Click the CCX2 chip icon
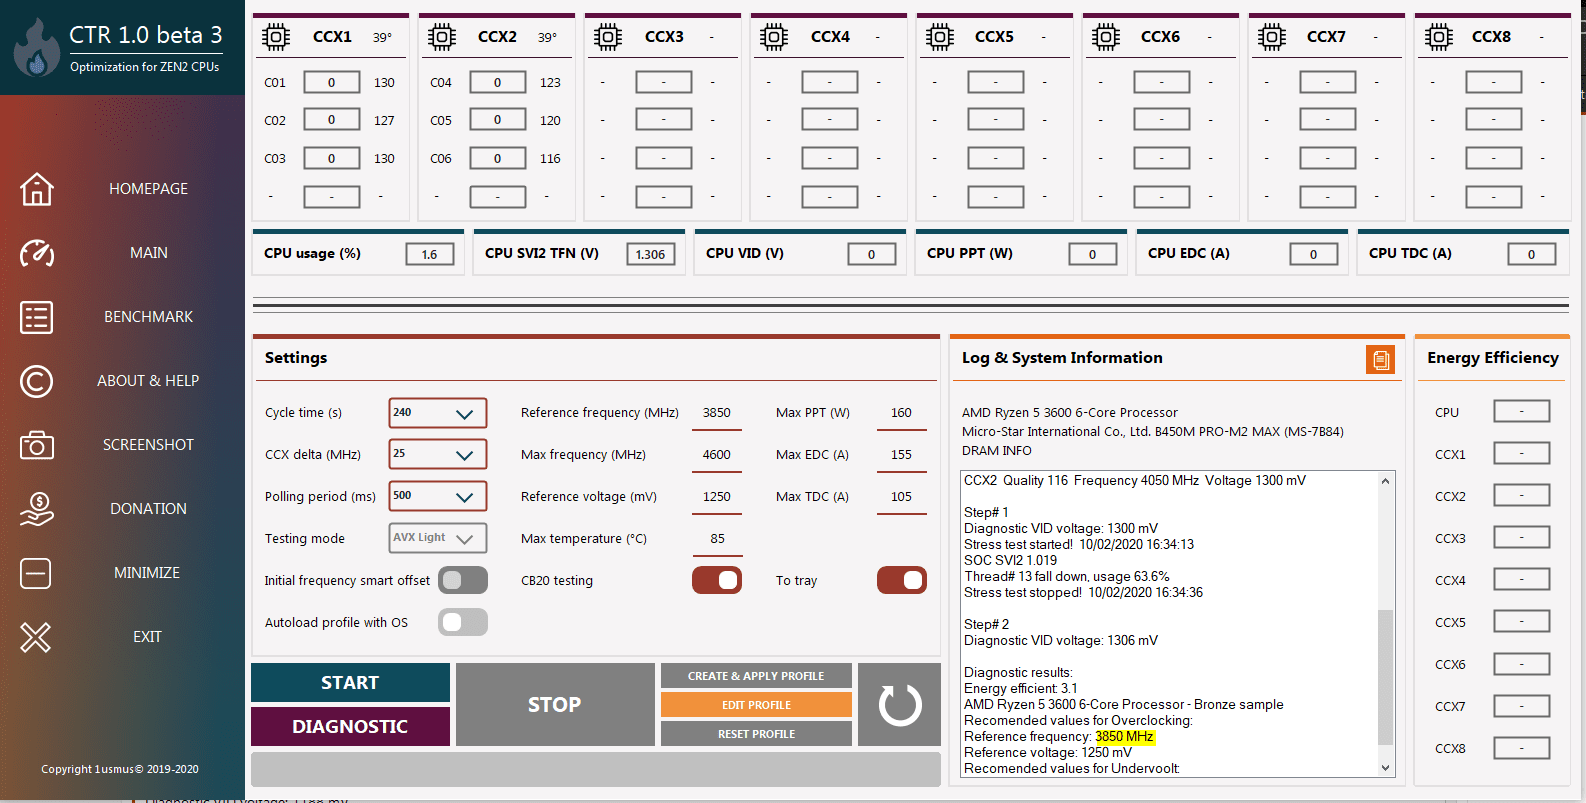Viewport: 1586px width, 803px height. coord(442,37)
